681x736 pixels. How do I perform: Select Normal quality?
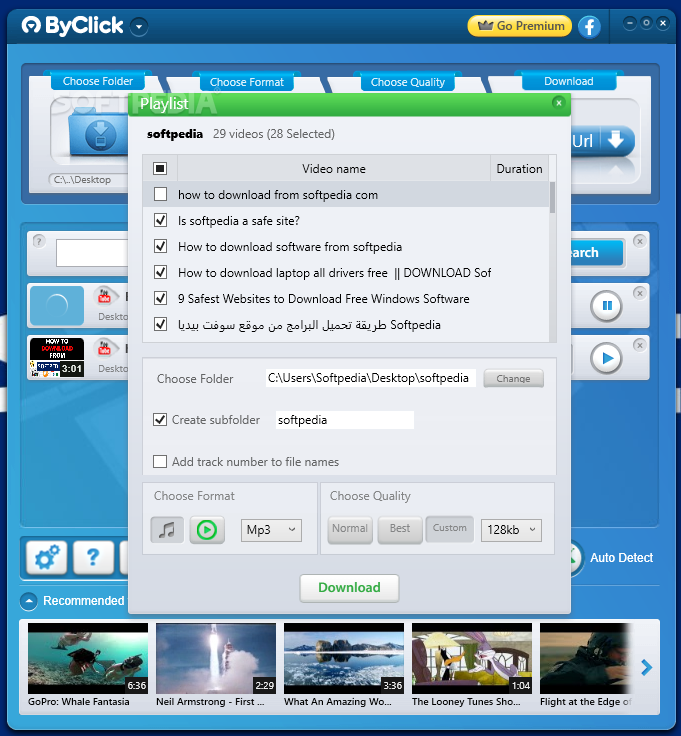pyautogui.click(x=350, y=529)
